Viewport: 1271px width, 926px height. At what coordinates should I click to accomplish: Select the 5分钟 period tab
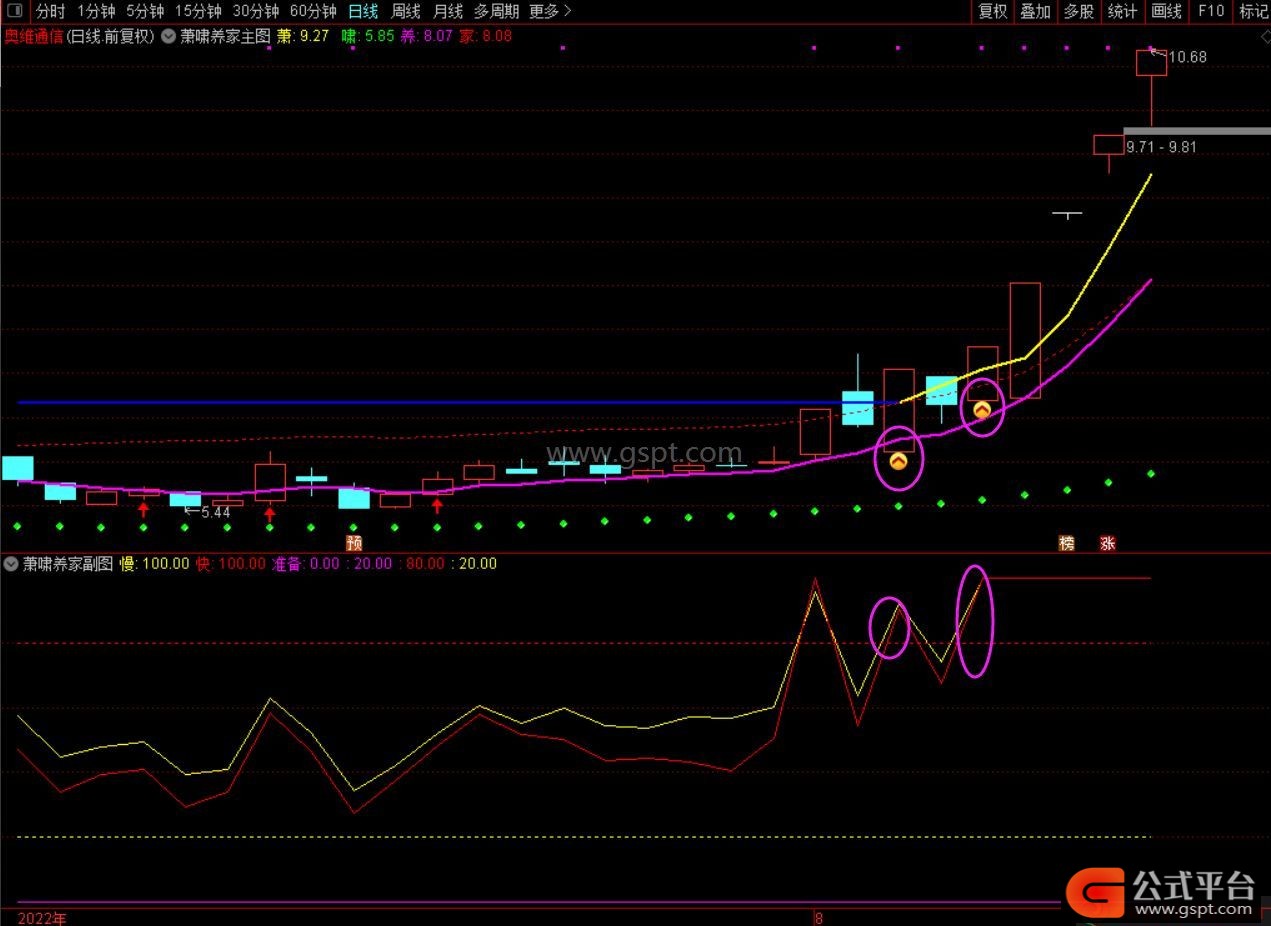pos(145,11)
